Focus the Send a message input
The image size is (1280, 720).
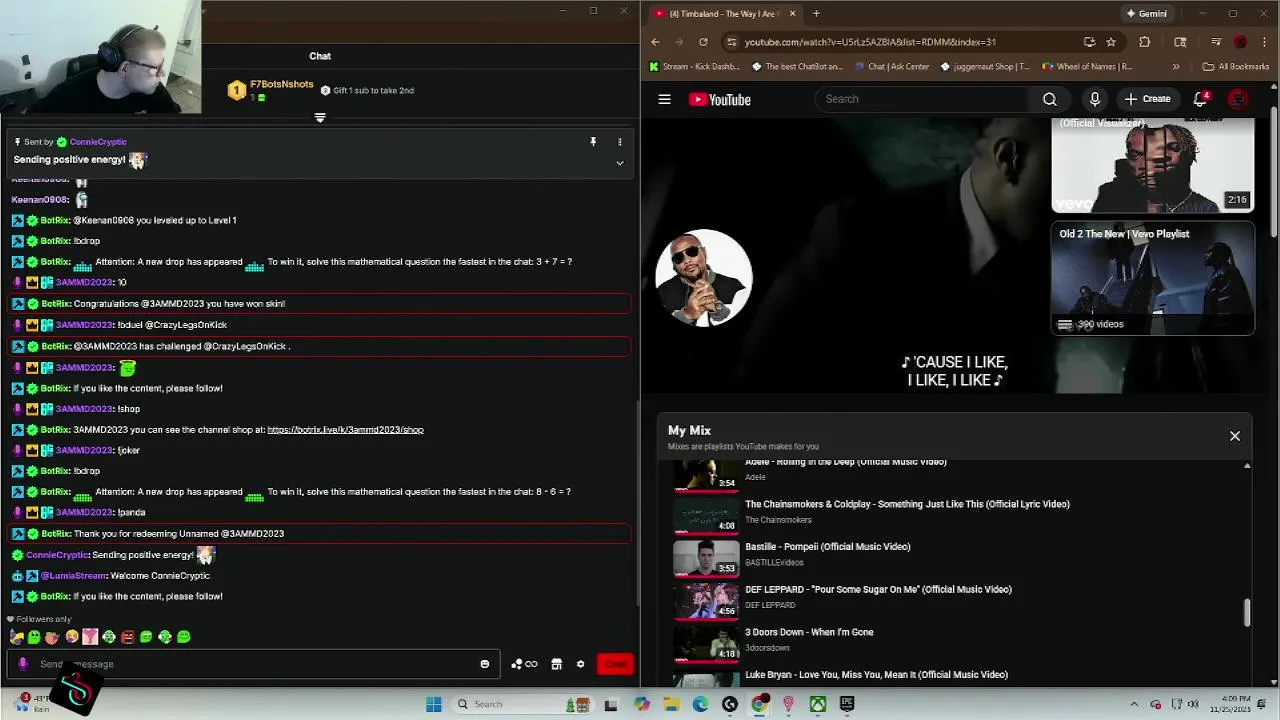[x=255, y=664]
